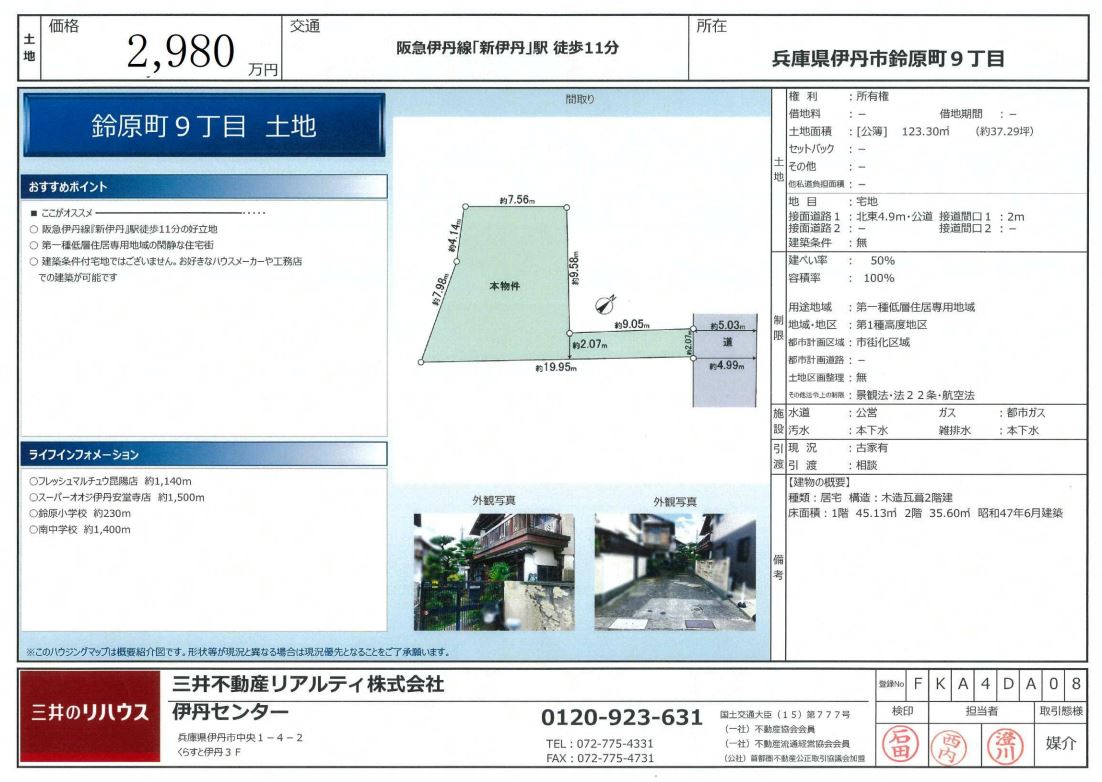Click the 土地 label box beside the price
Image resolution: width=1102 pixels, height=782 pixels.
coord(29,48)
